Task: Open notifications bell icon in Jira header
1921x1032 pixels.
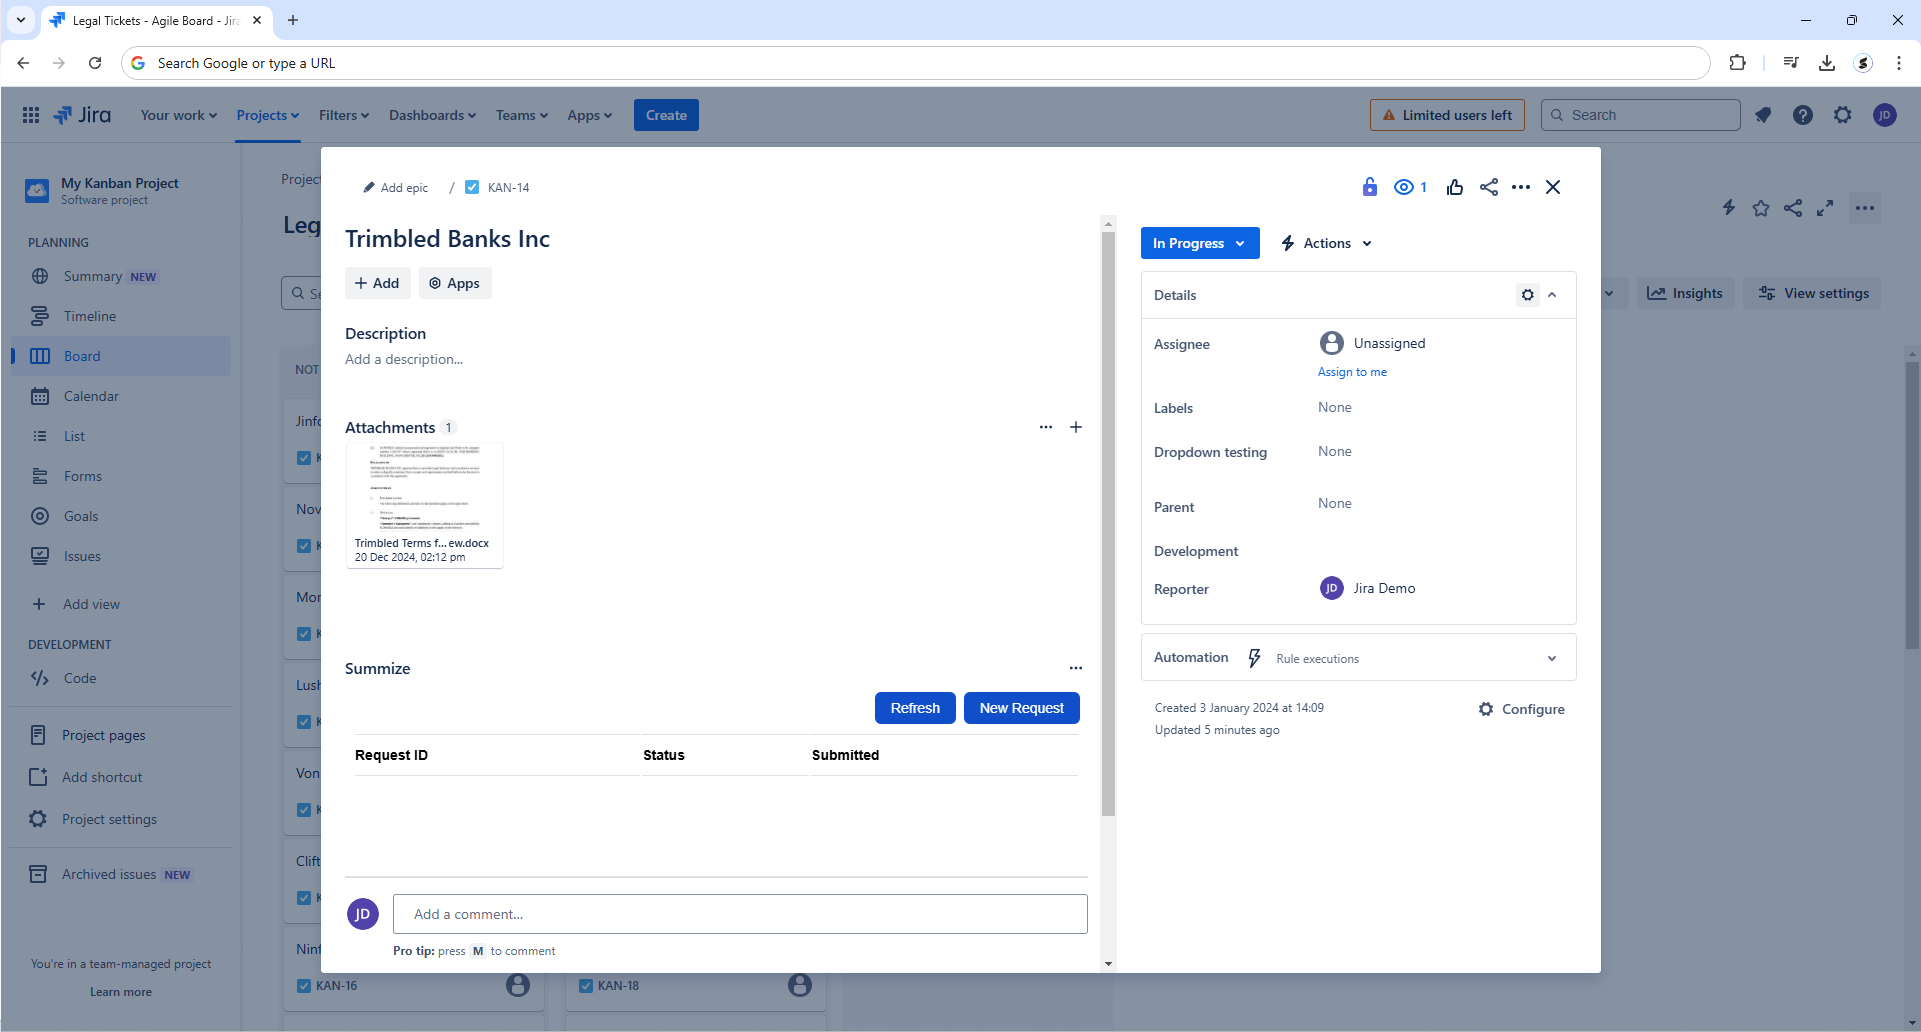Action: [x=1763, y=115]
